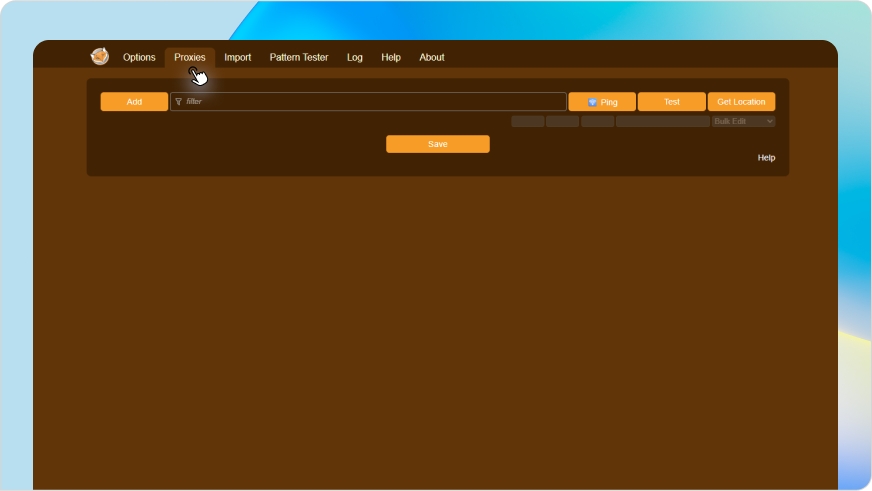Click the funnel icon in the filter box

coord(179,102)
